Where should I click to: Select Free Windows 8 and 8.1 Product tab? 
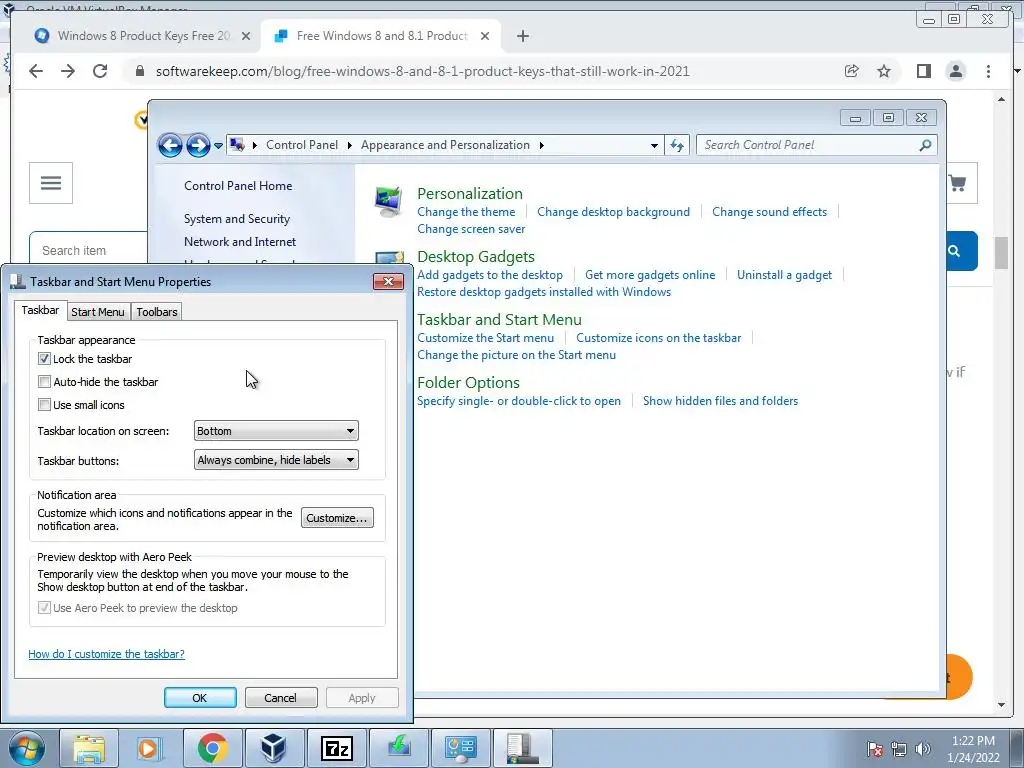381,36
